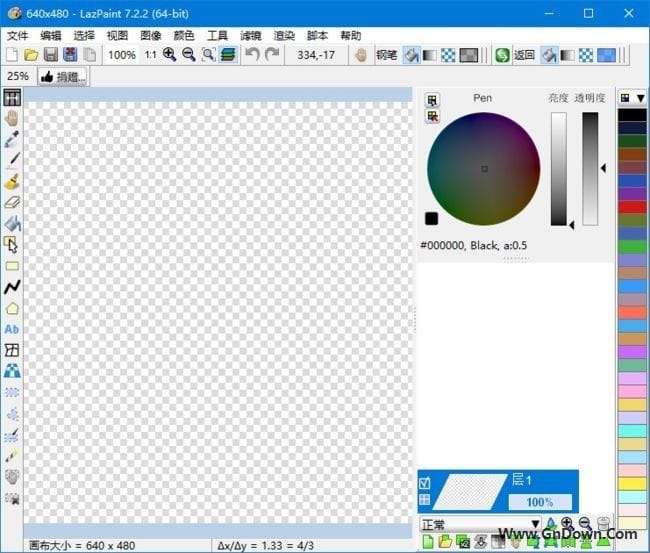Viewport: 650px width, 553px height.
Task: Click the green swap colors icon
Action: pos(502,55)
